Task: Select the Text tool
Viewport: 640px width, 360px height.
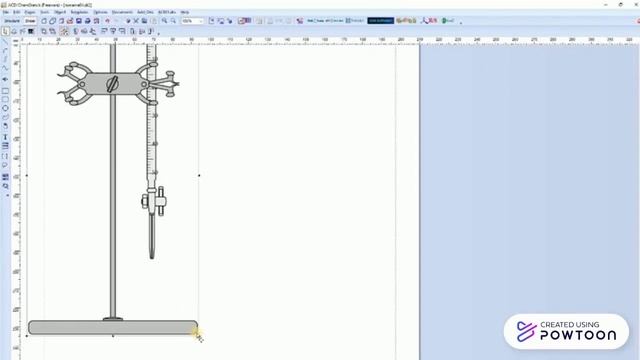Action: [5, 137]
